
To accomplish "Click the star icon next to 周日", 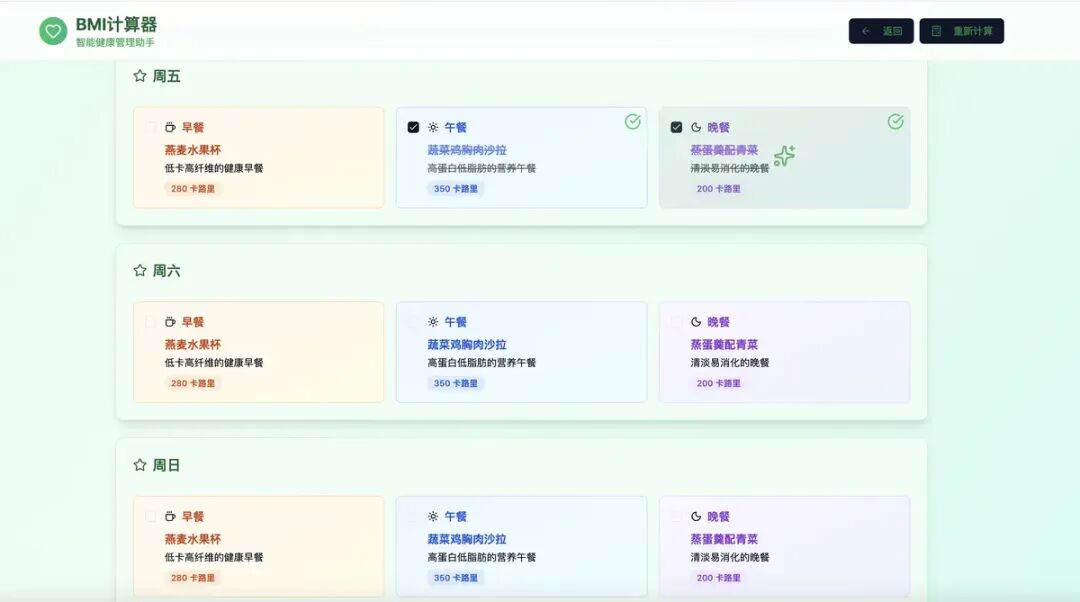I will click(138, 464).
